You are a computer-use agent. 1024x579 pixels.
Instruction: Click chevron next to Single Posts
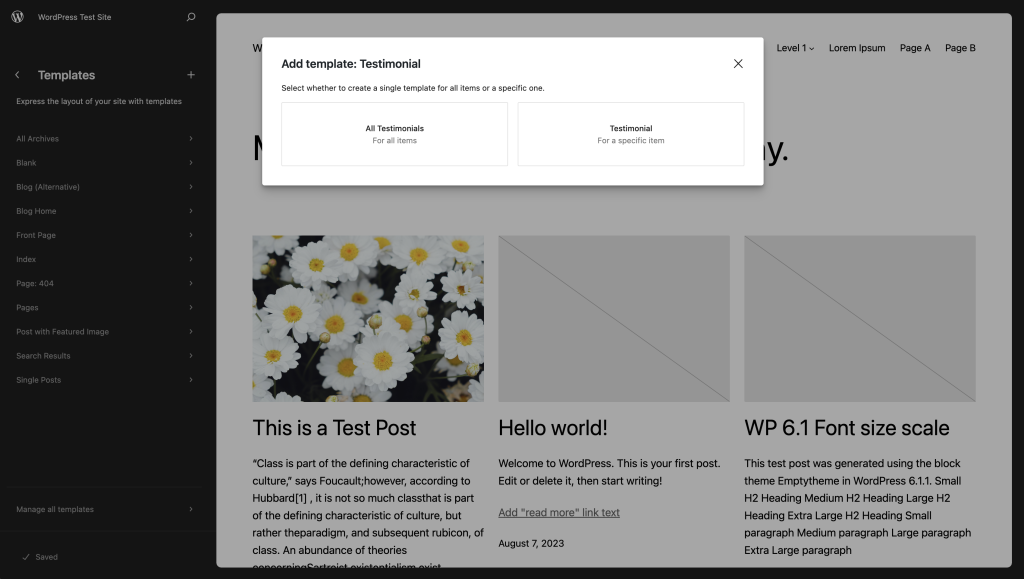coord(190,380)
